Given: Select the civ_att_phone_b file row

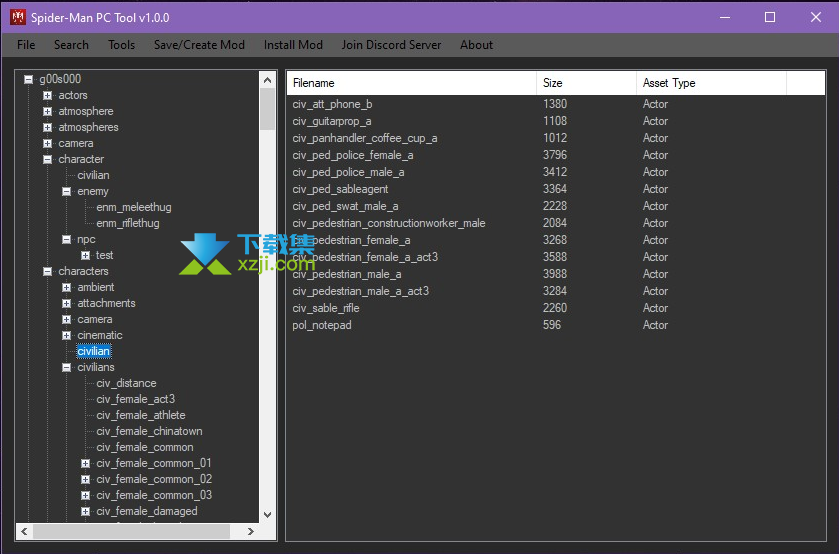Looking at the screenshot, I should click(x=556, y=104).
